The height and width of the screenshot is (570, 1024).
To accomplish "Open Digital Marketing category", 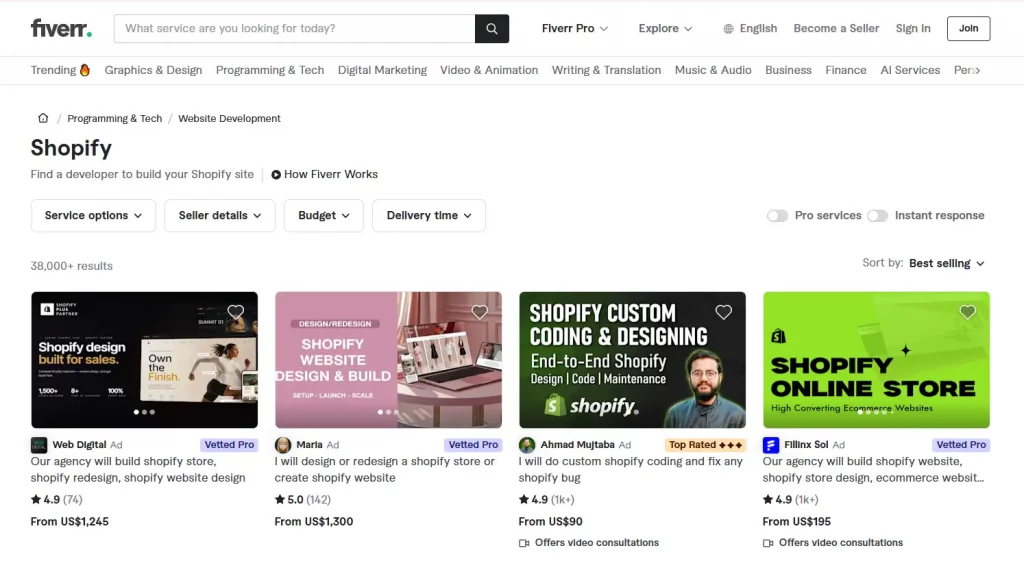I will click(x=382, y=70).
